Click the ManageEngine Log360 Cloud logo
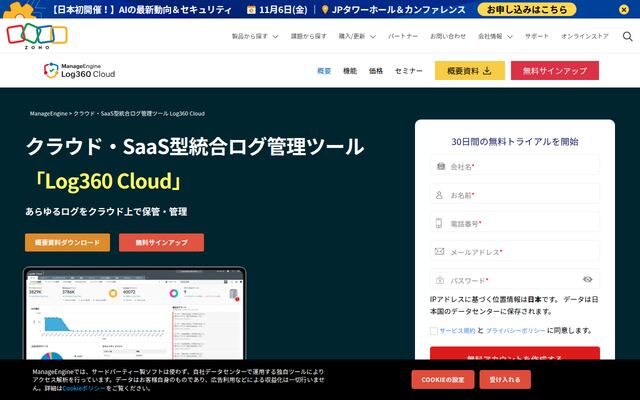This screenshot has height=400, width=640. coord(79,71)
